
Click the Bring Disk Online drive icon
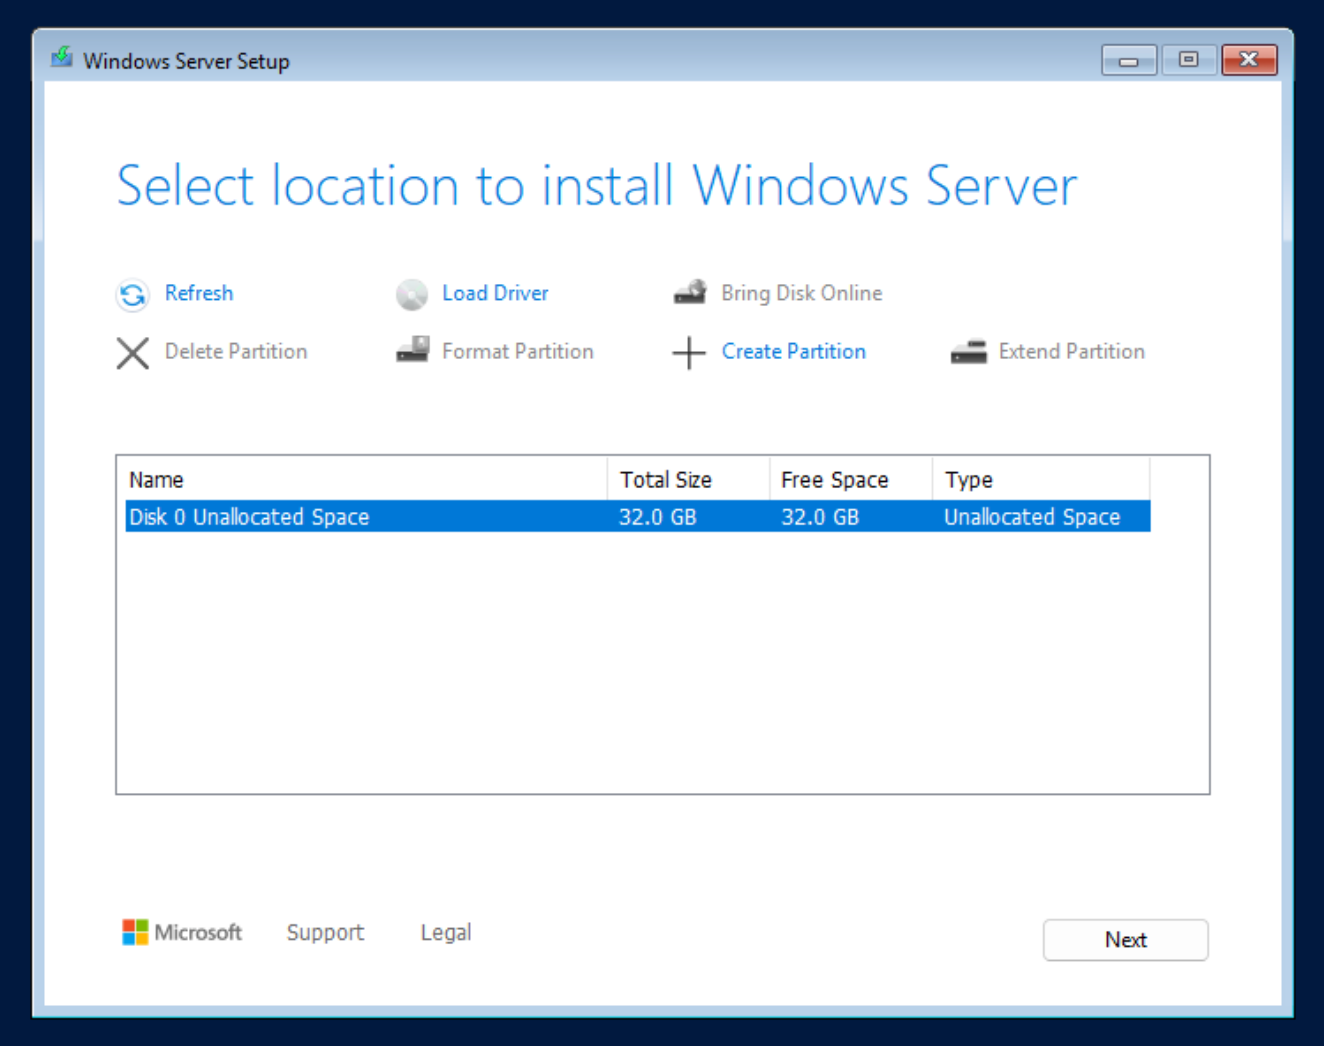[690, 293]
